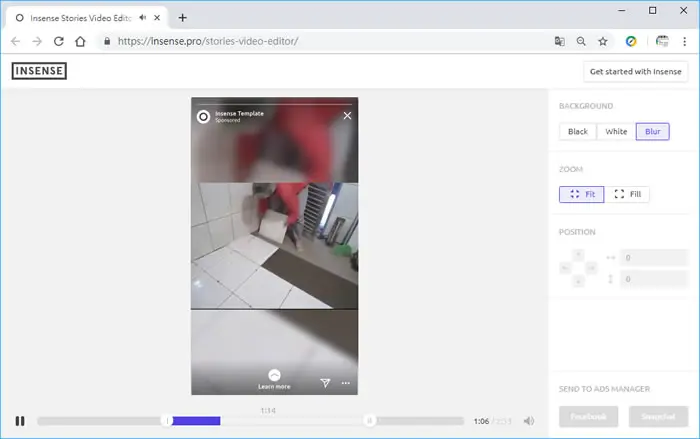Select the White background option
700x439 pixels.
pos(616,132)
